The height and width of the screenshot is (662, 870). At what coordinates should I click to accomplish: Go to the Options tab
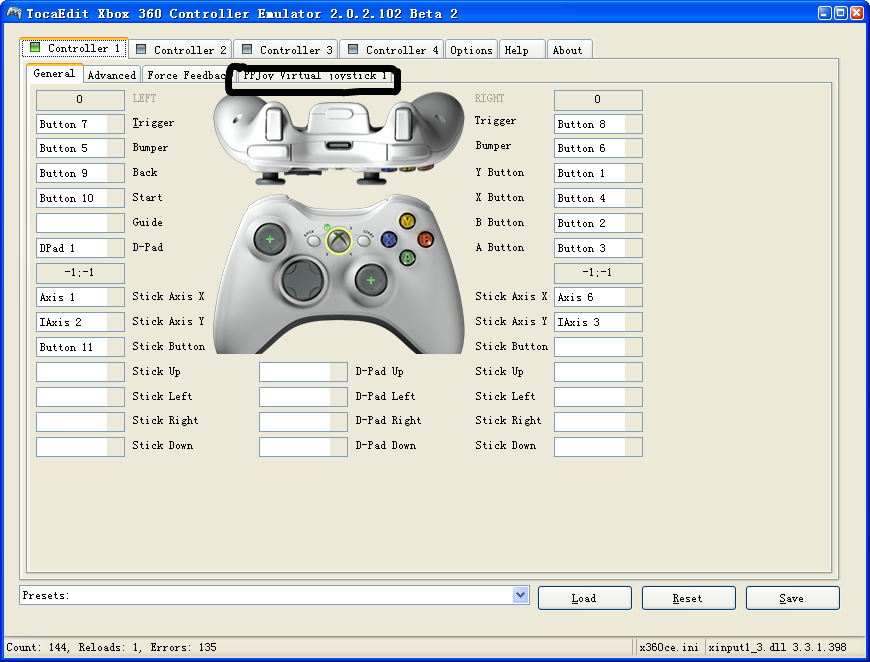tap(471, 49)
